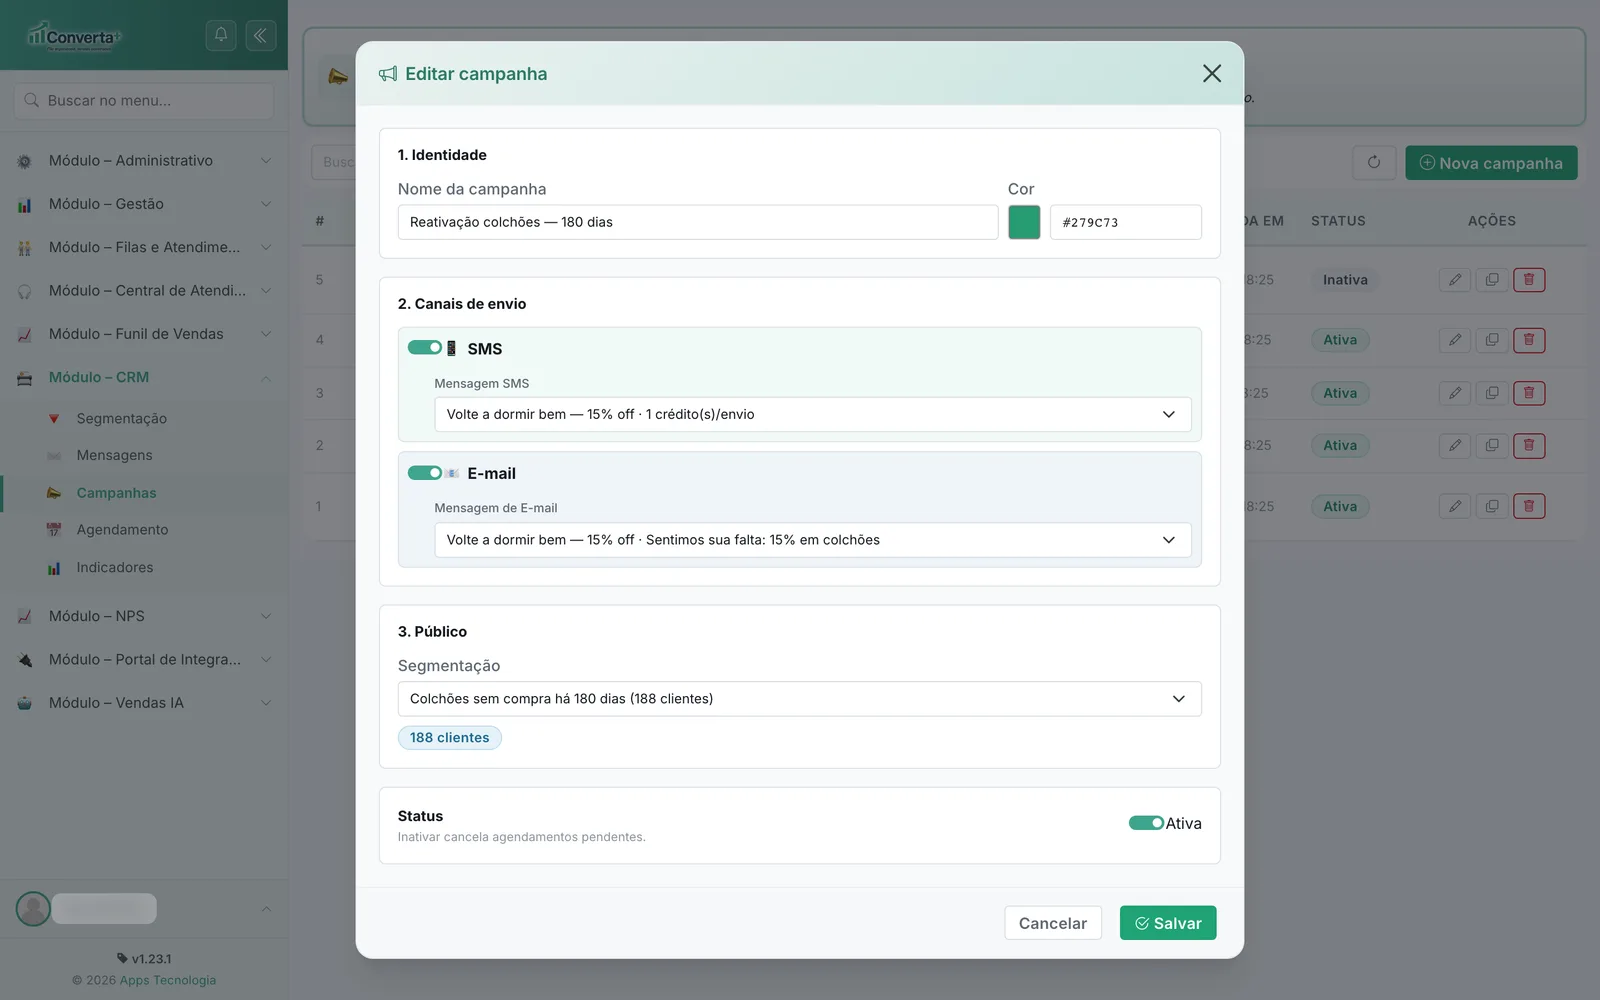The image size is (1600, 1000).
Task: Edit the Inativa campaign via its pencil icon
Action: [x=1455, y=280]
